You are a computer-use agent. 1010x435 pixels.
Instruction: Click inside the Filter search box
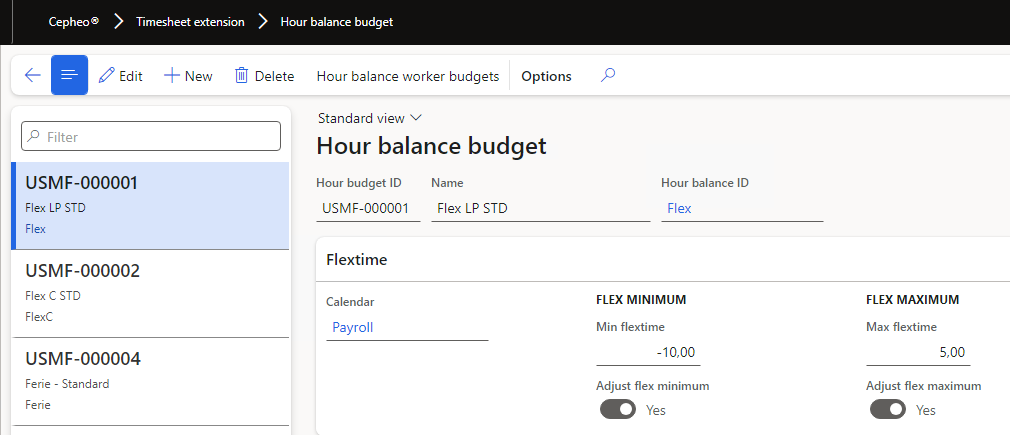(x=151, y=137)
